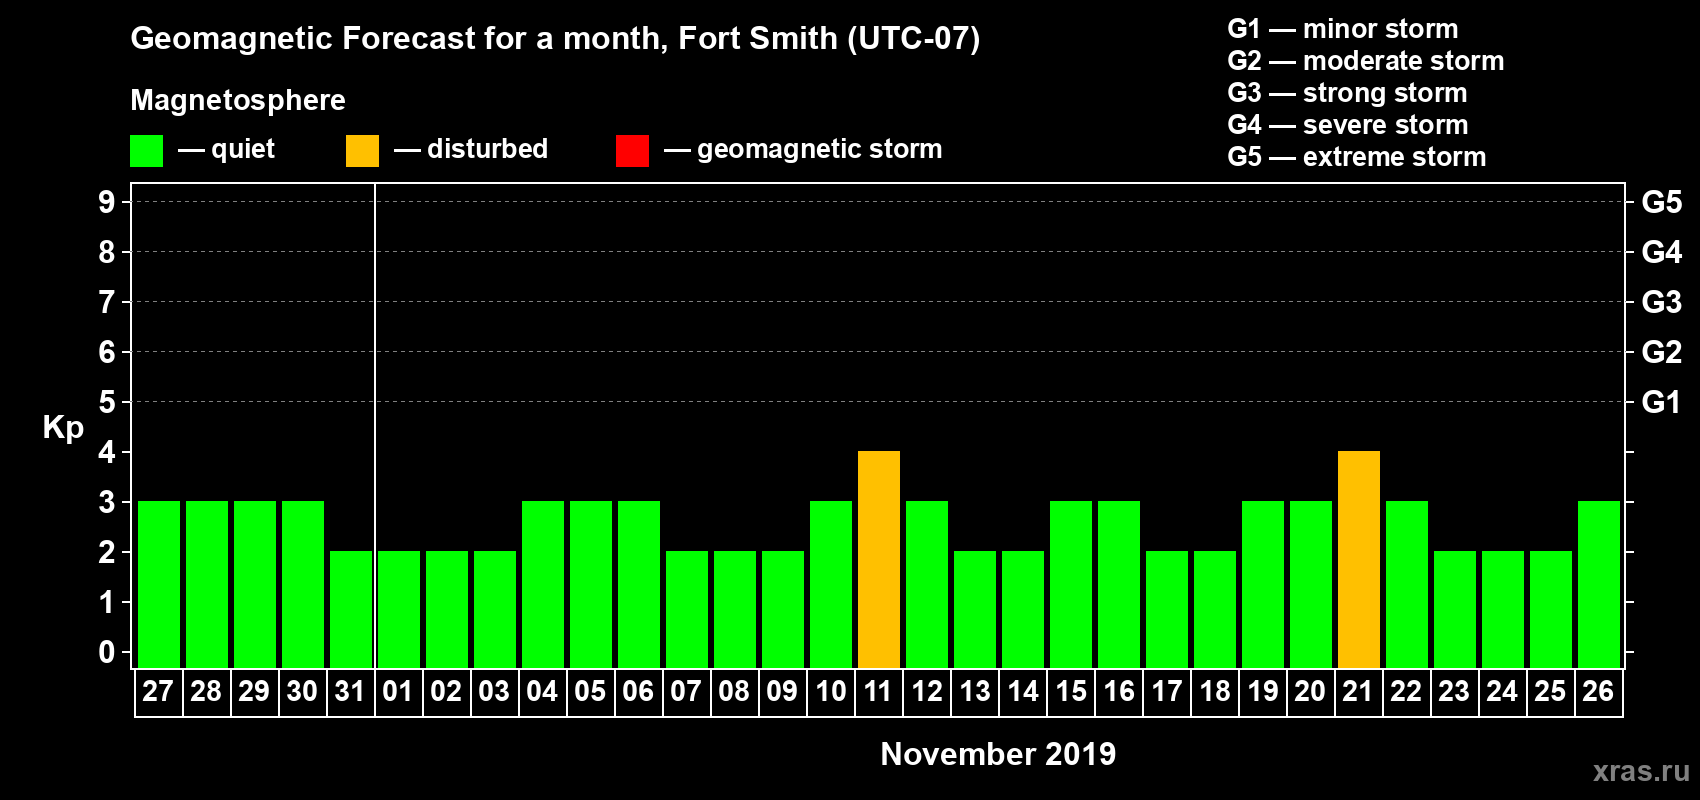
Task: Click date label 11 on the axis
Action: pos(878,691)
